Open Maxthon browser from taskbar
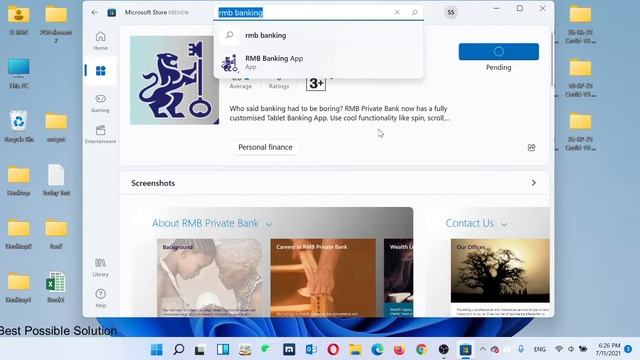 coord(289,349)
